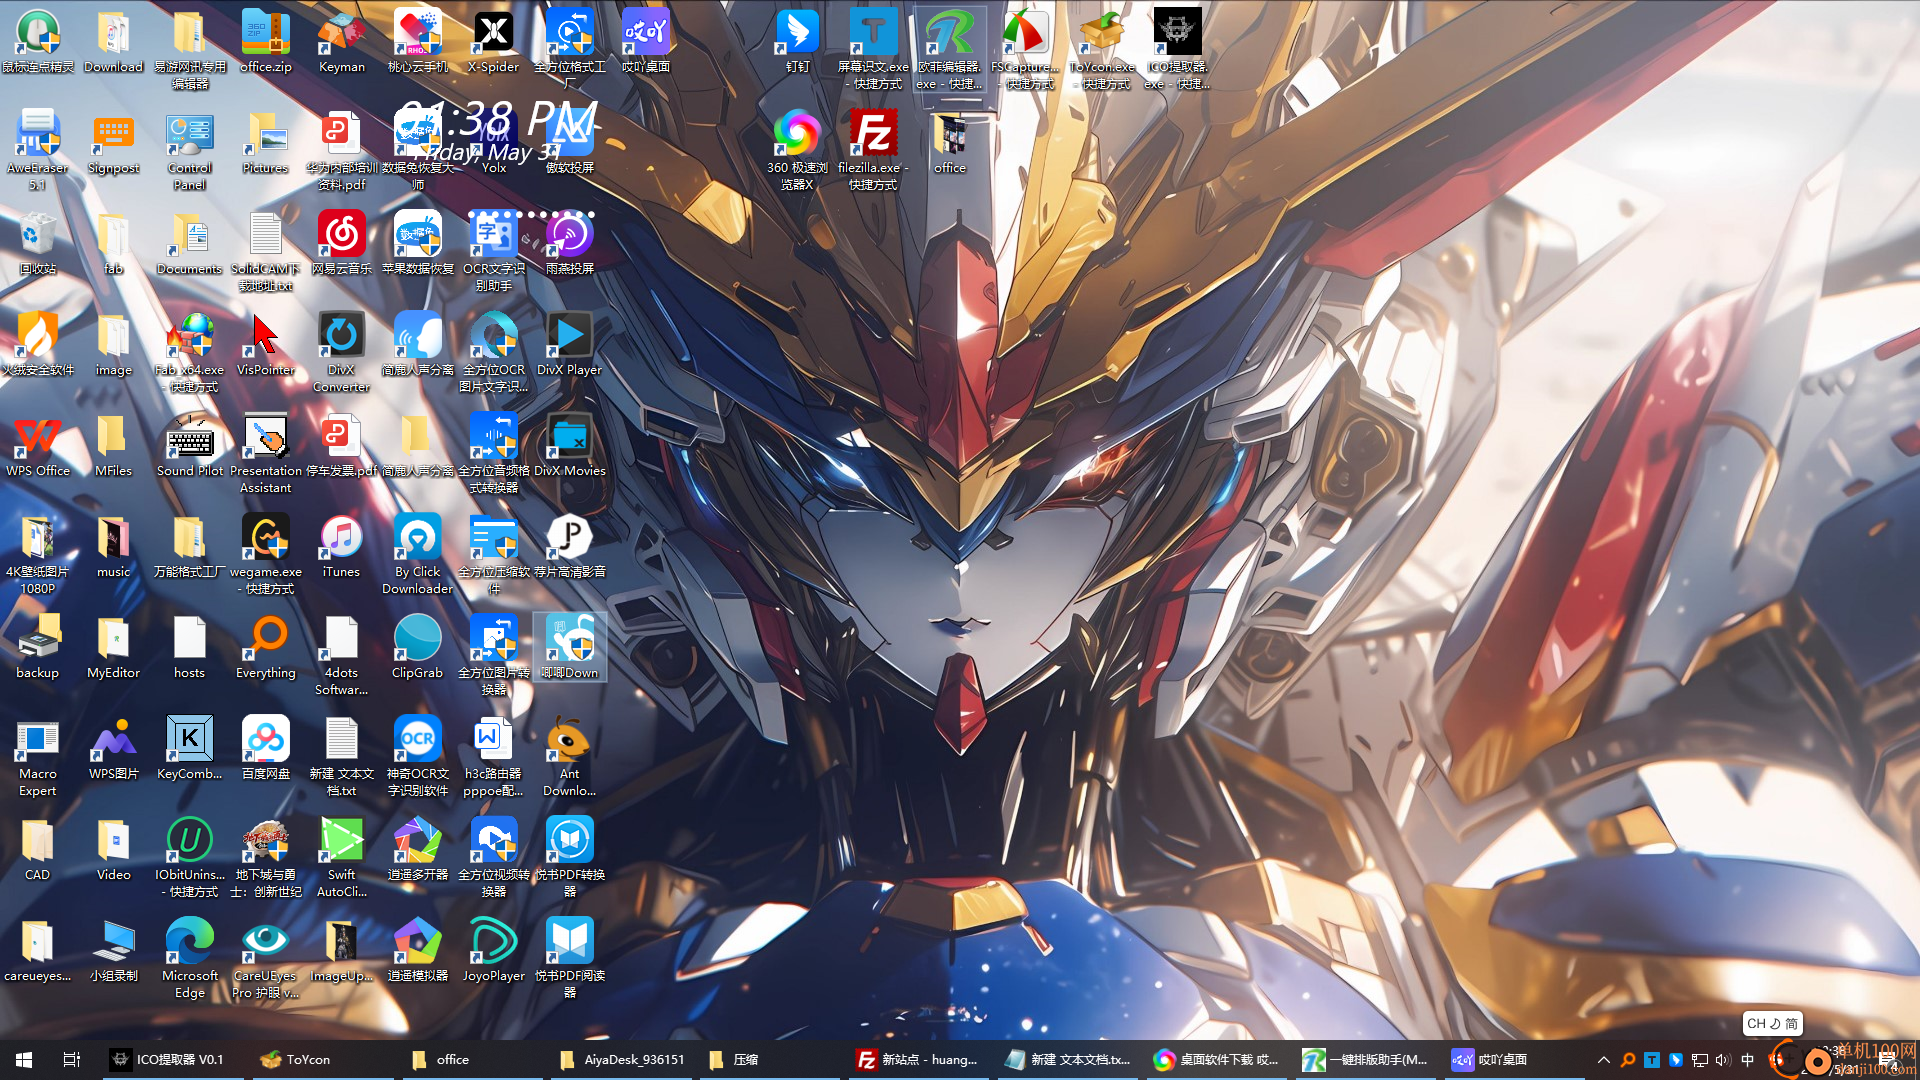Launch the Everything search icon
This screenshot has height=1080, width=1920.
click(266, 648)
